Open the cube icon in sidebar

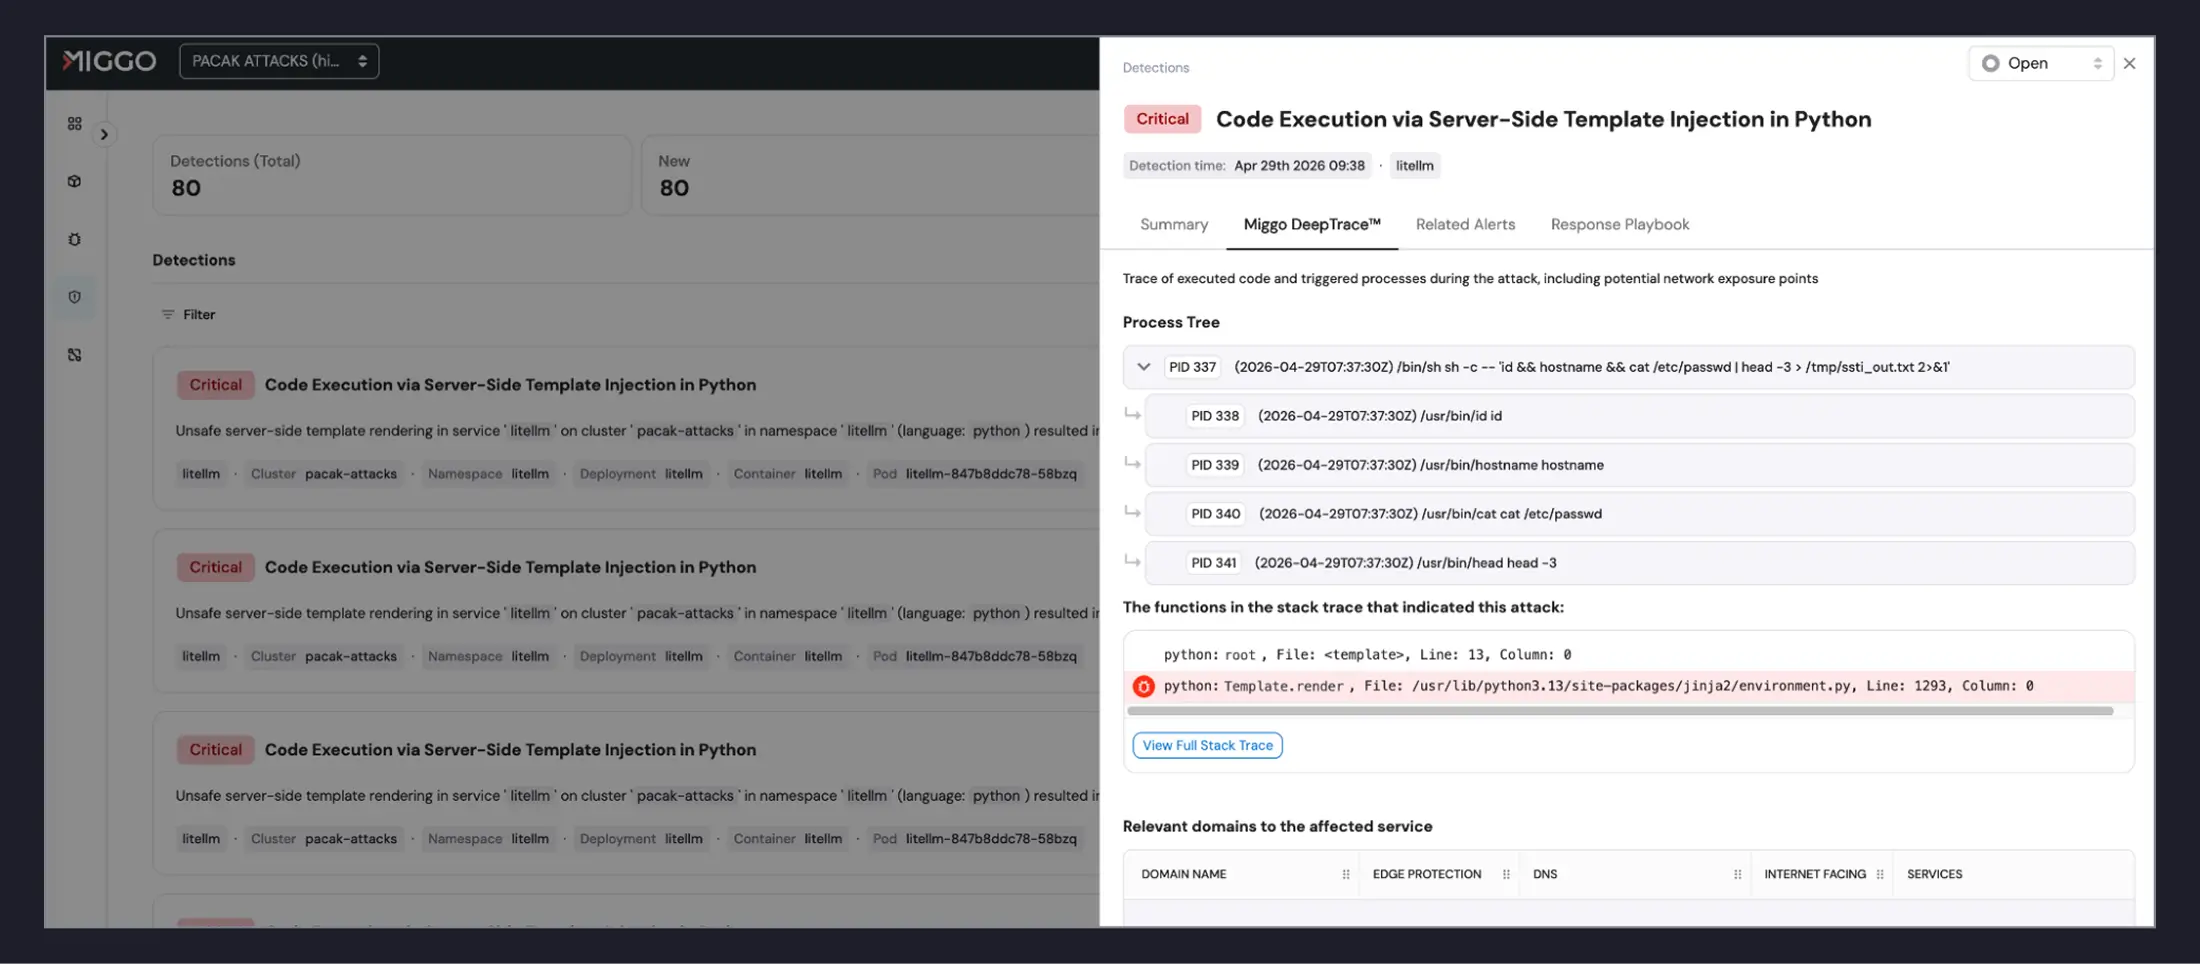click(x=75, y=181)
